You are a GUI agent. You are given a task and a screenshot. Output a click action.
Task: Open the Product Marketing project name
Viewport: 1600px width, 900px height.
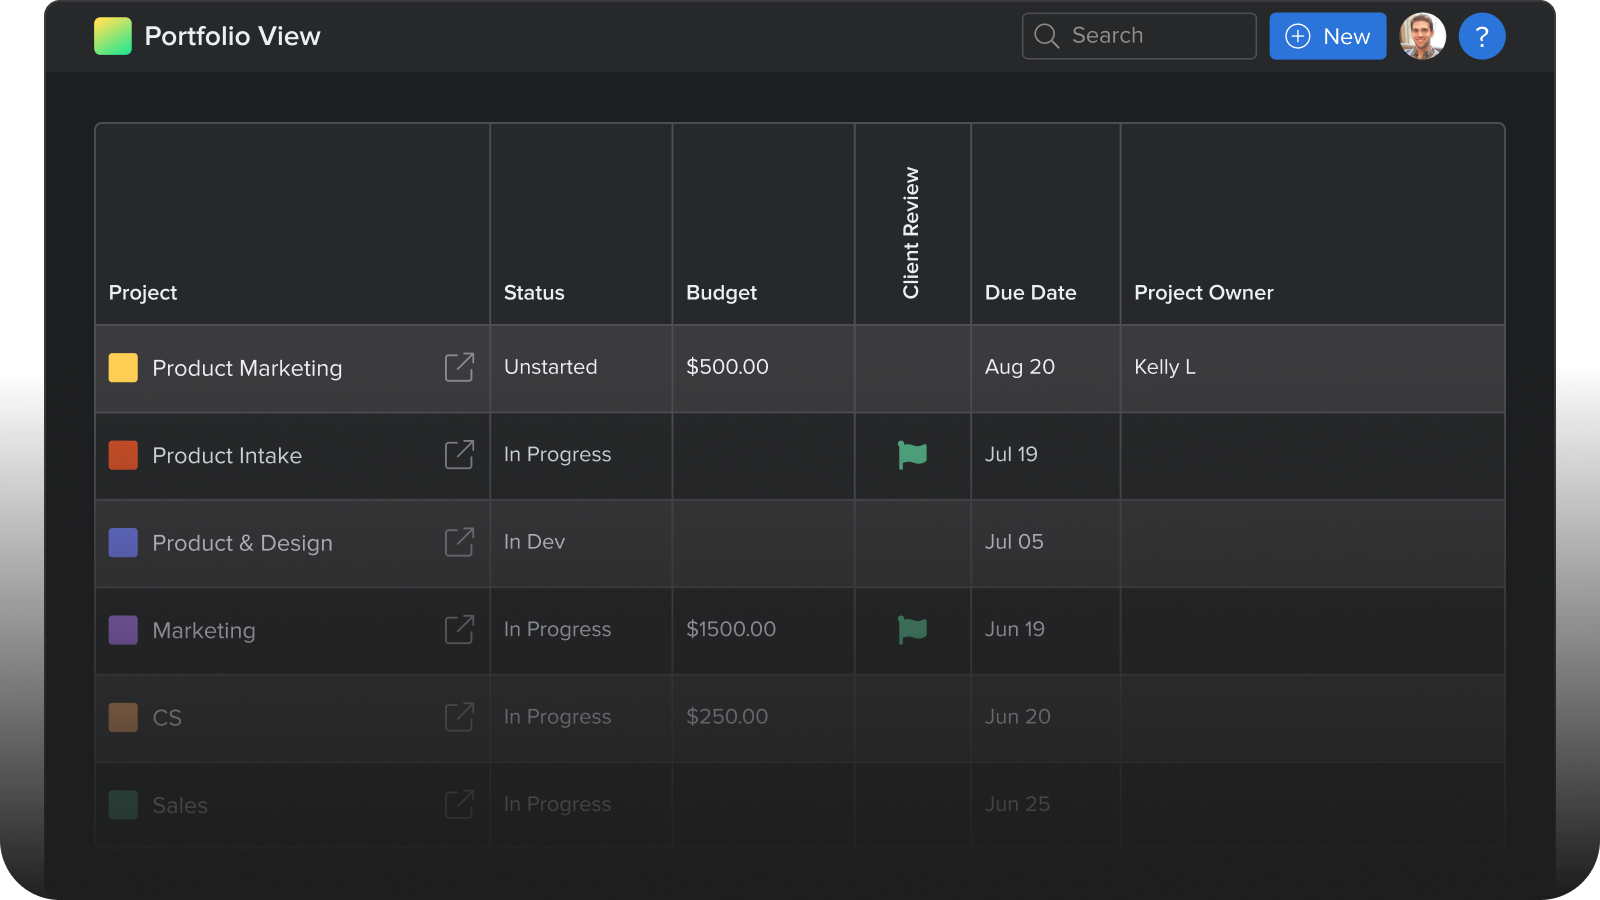coord(247,368)
